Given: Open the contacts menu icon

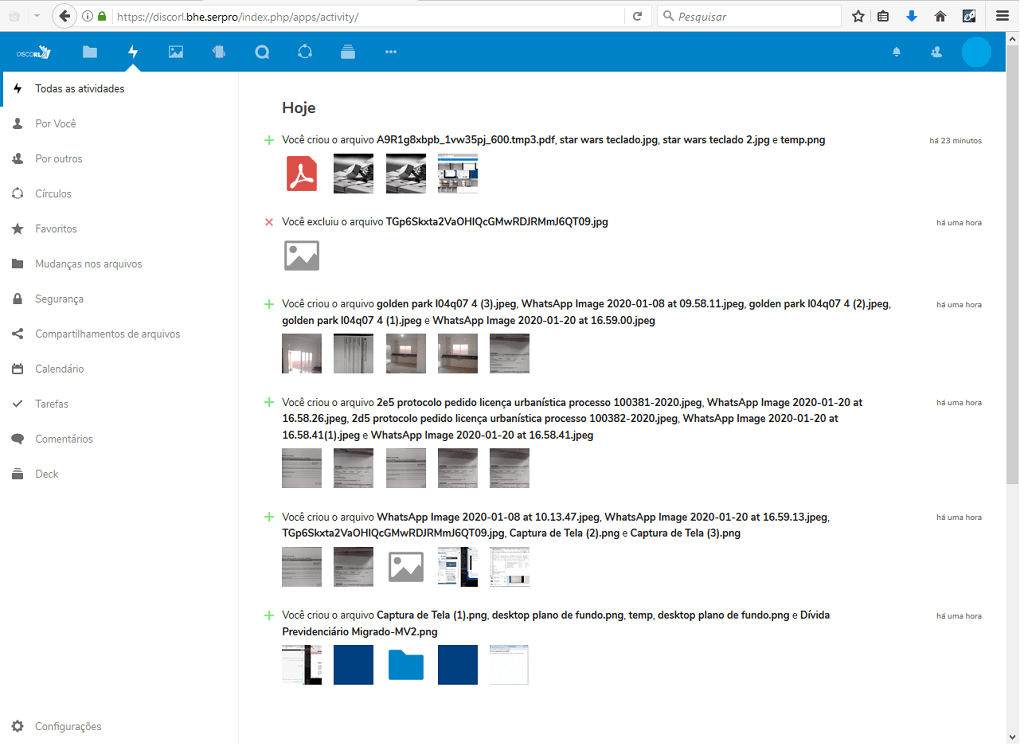Looking at the screenshot, I should coord(936,52).
